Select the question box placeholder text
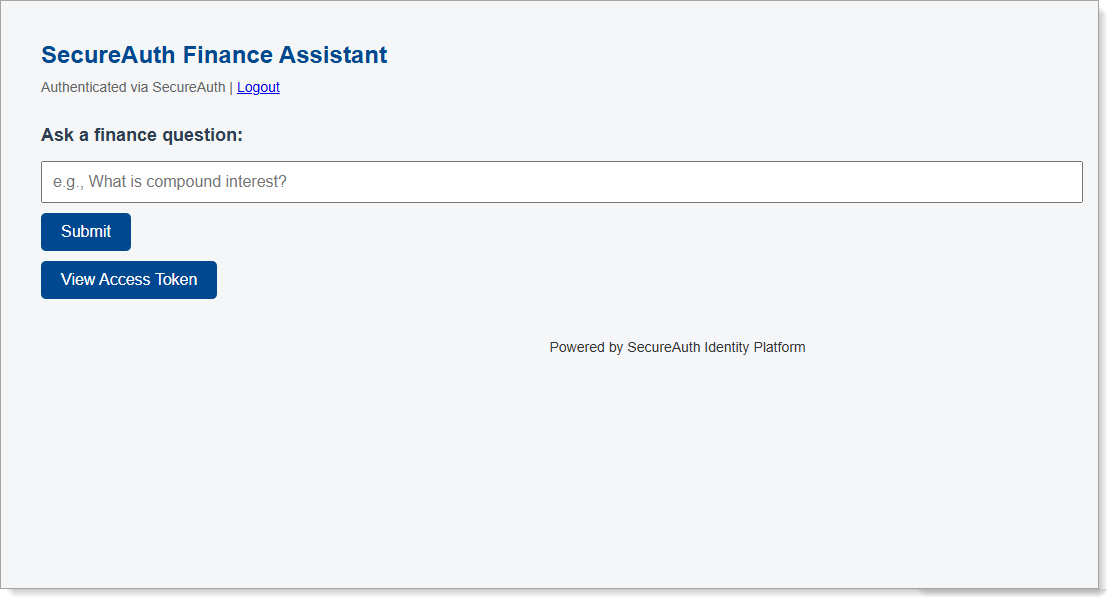The height and width of the screenshot is (604, 1114). pos(170,181)
